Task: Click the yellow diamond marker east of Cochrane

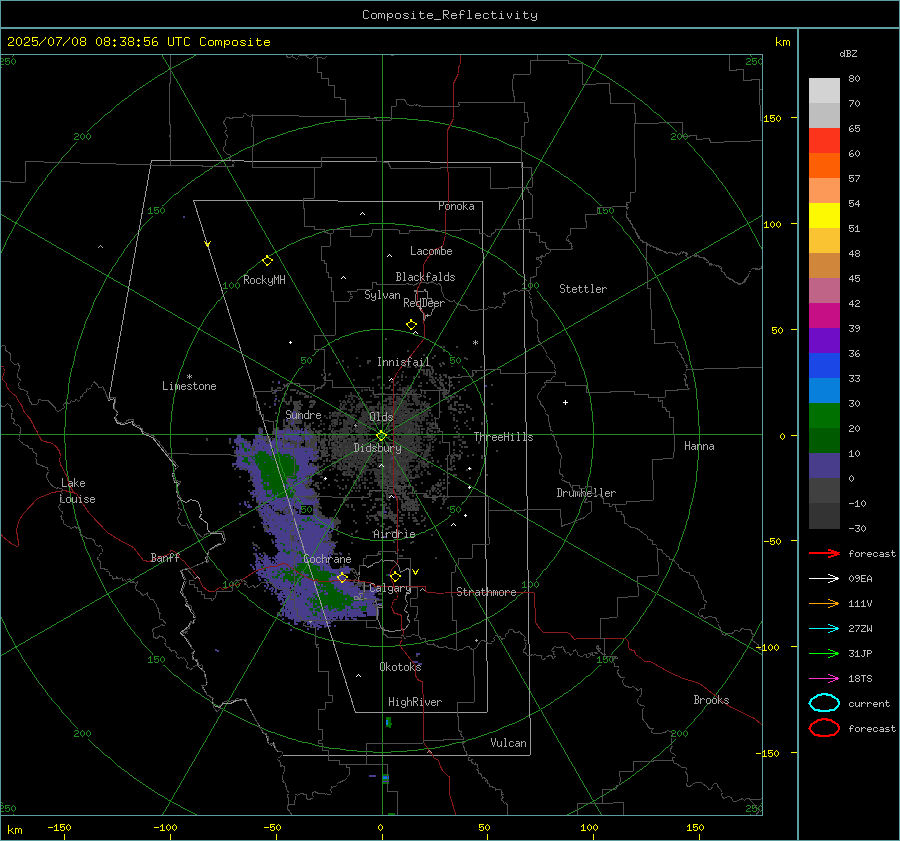Action: coord(342,577)
